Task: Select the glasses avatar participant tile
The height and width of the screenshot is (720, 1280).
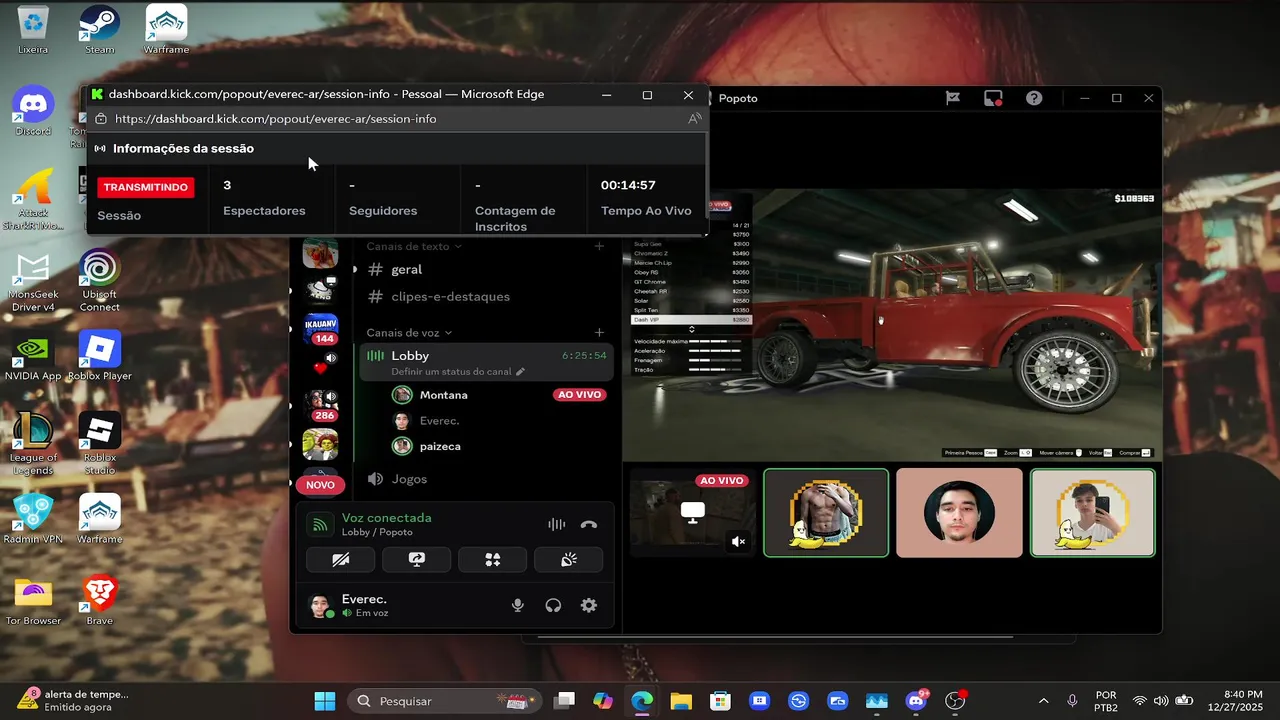Action: (x=959, y=513)
